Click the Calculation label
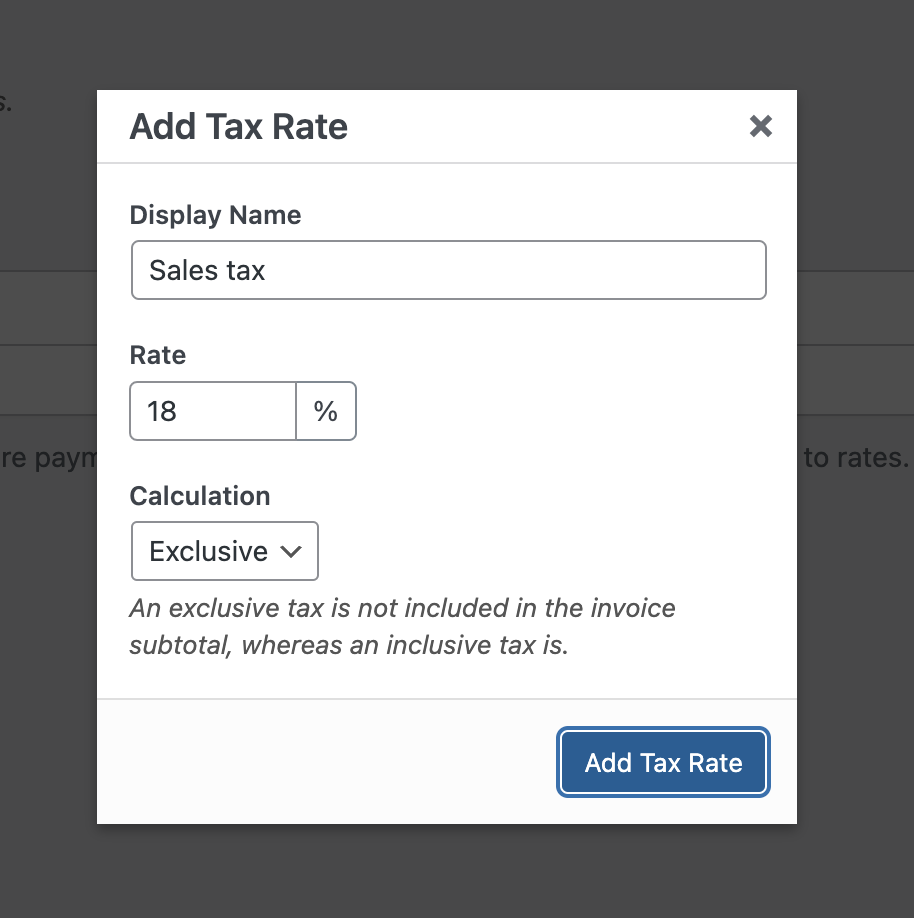The width and height of the screenshot is (914, 918). click(200, 496)
